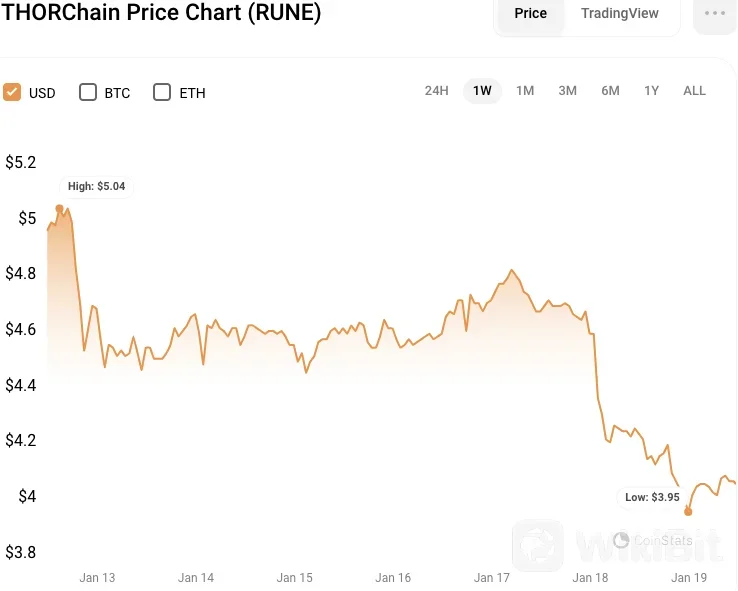The image size is (738, 591).
Task: Select the 1Y time range
Action: pos(651,91)
